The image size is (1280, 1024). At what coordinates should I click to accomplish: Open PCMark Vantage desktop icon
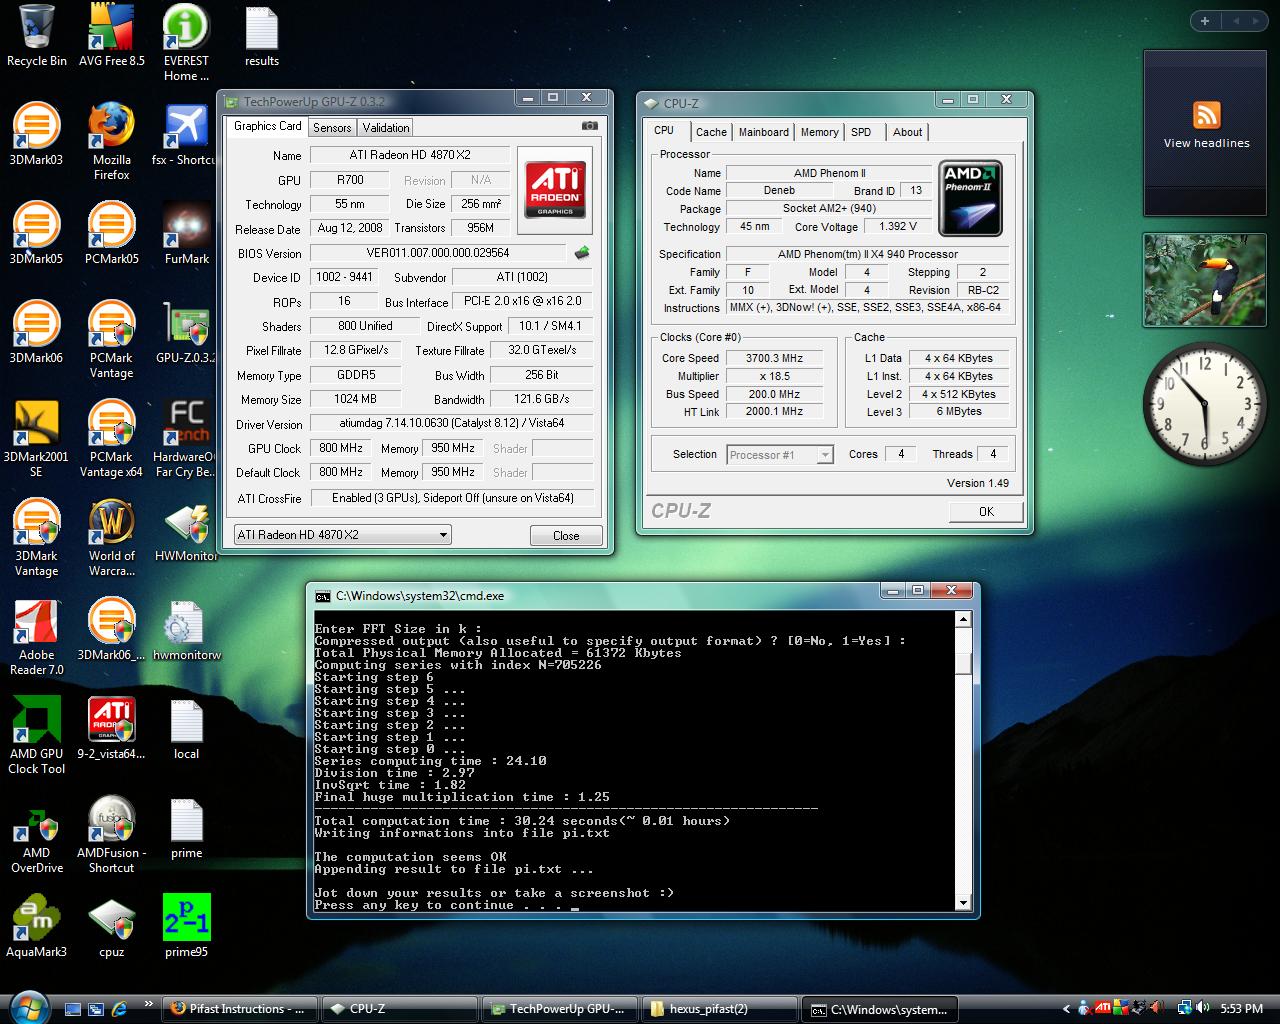[111, 340]
